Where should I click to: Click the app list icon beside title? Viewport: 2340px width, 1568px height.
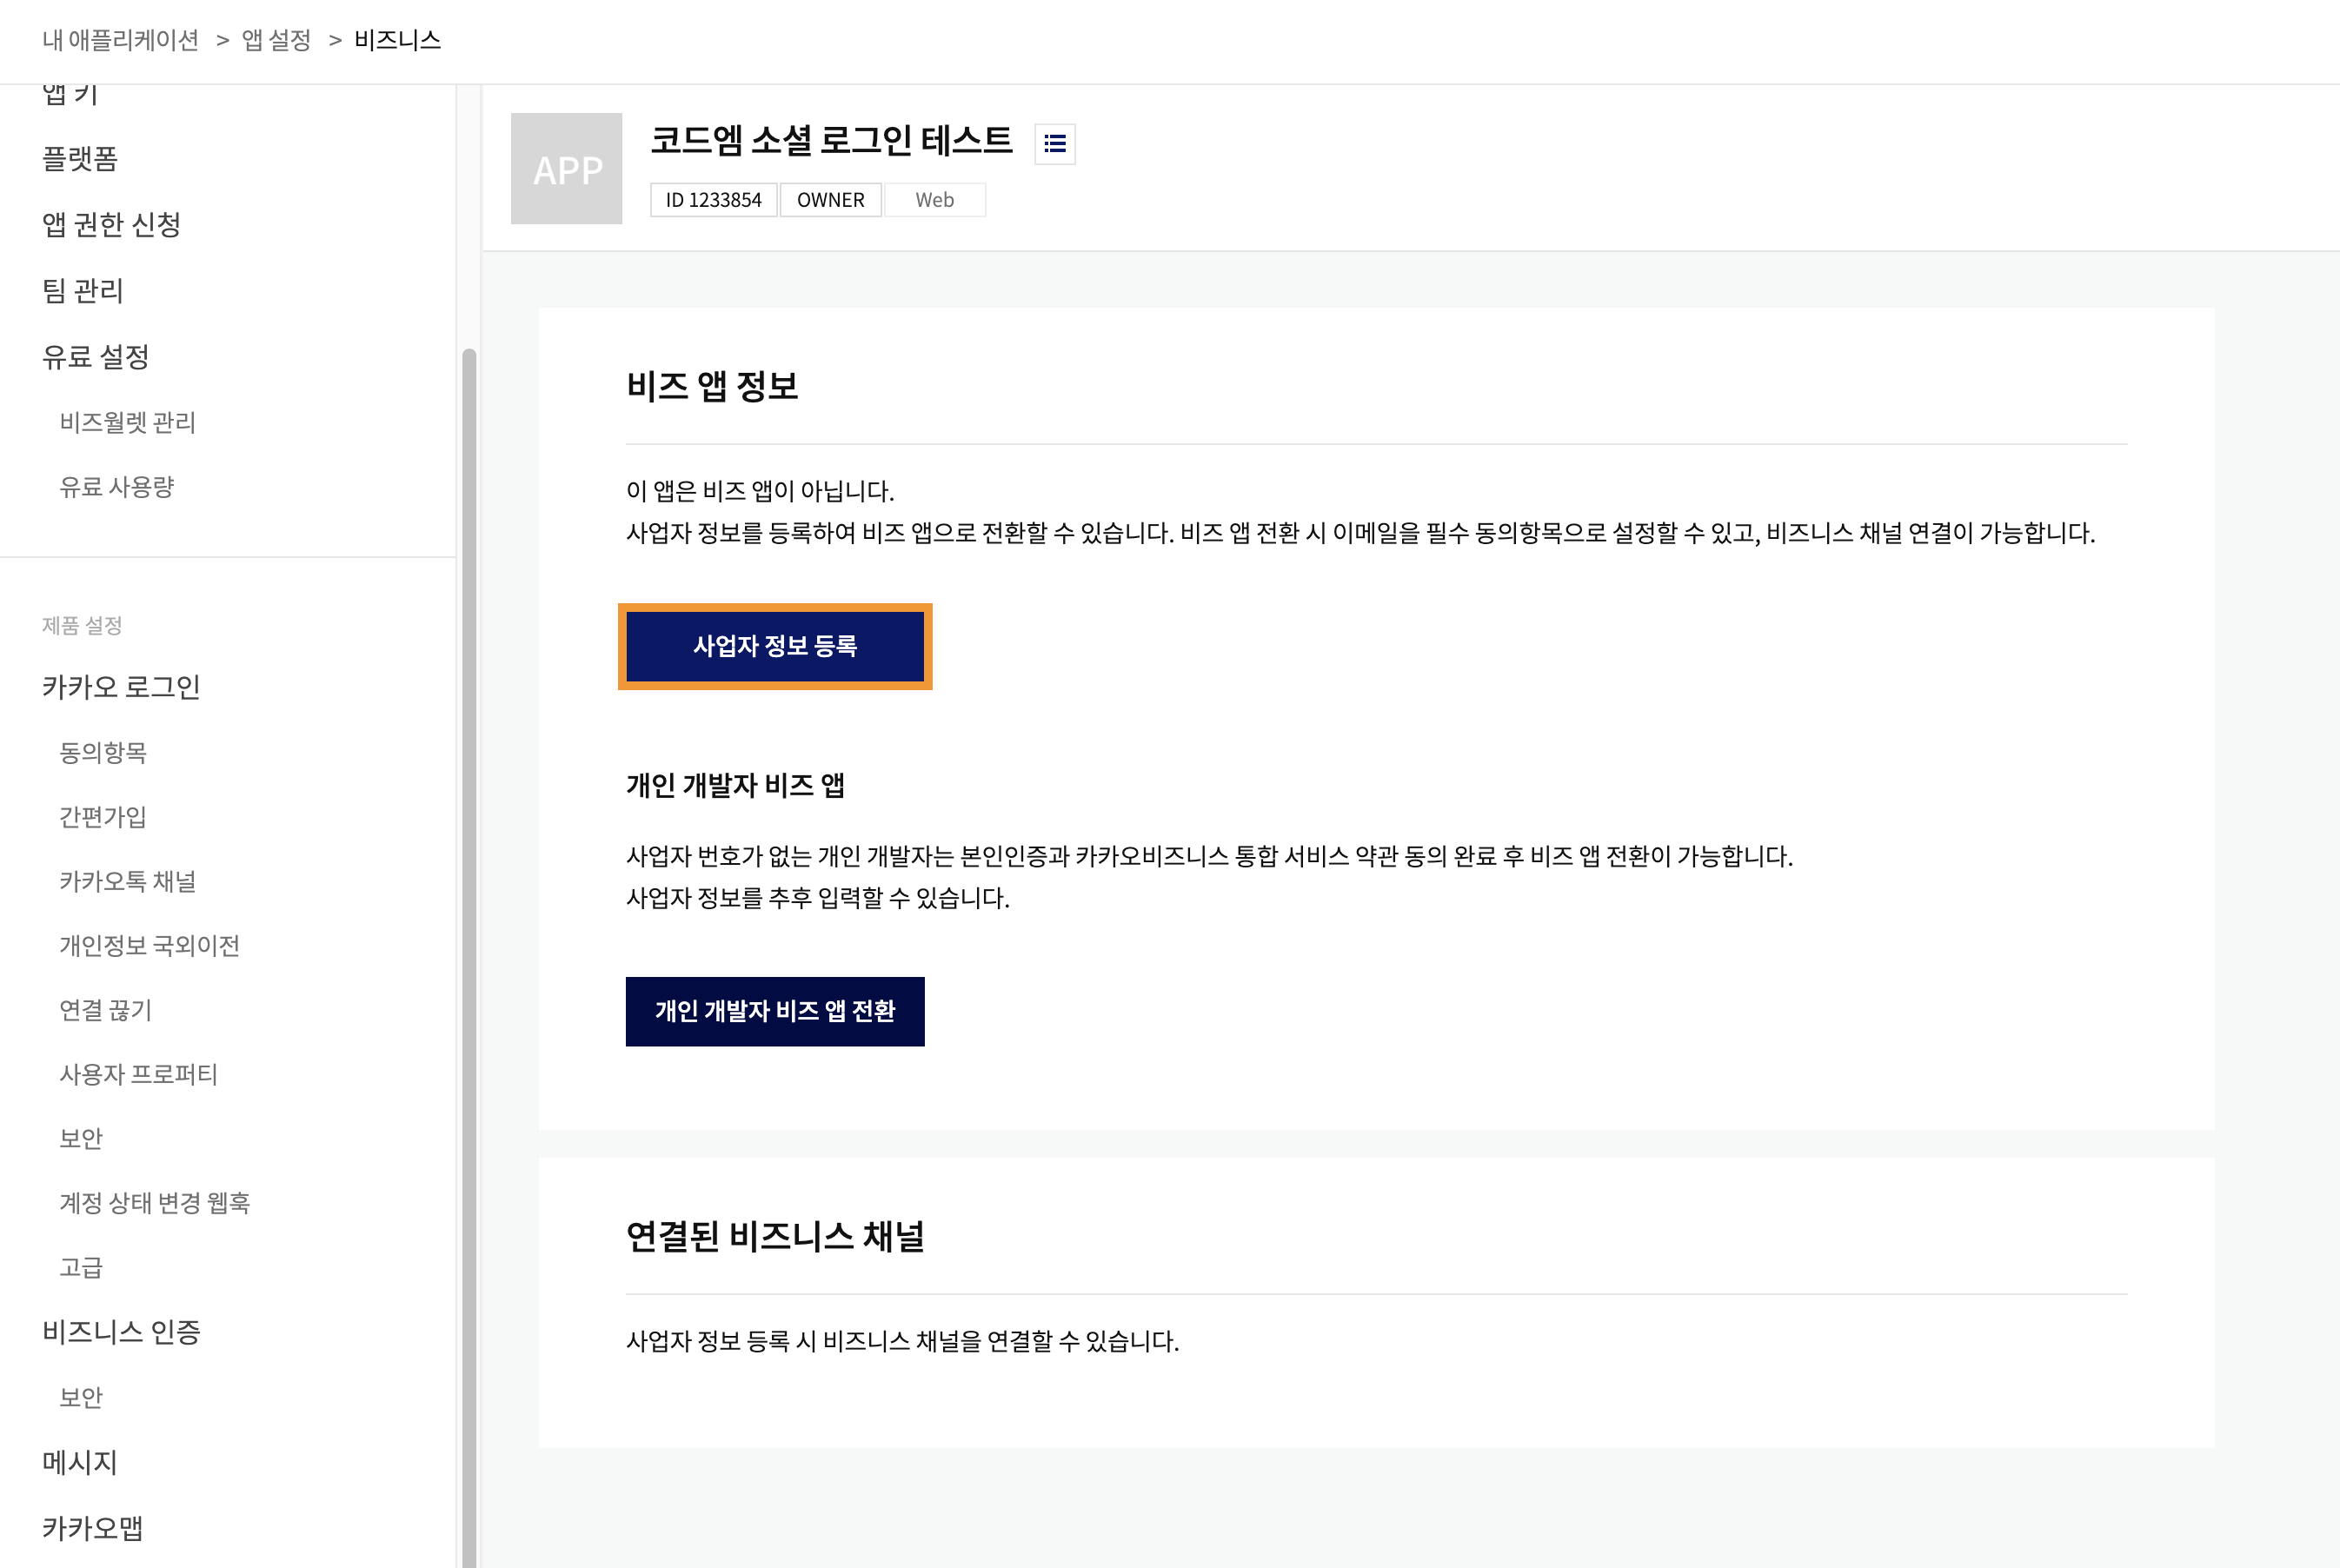coord(1054,144)
